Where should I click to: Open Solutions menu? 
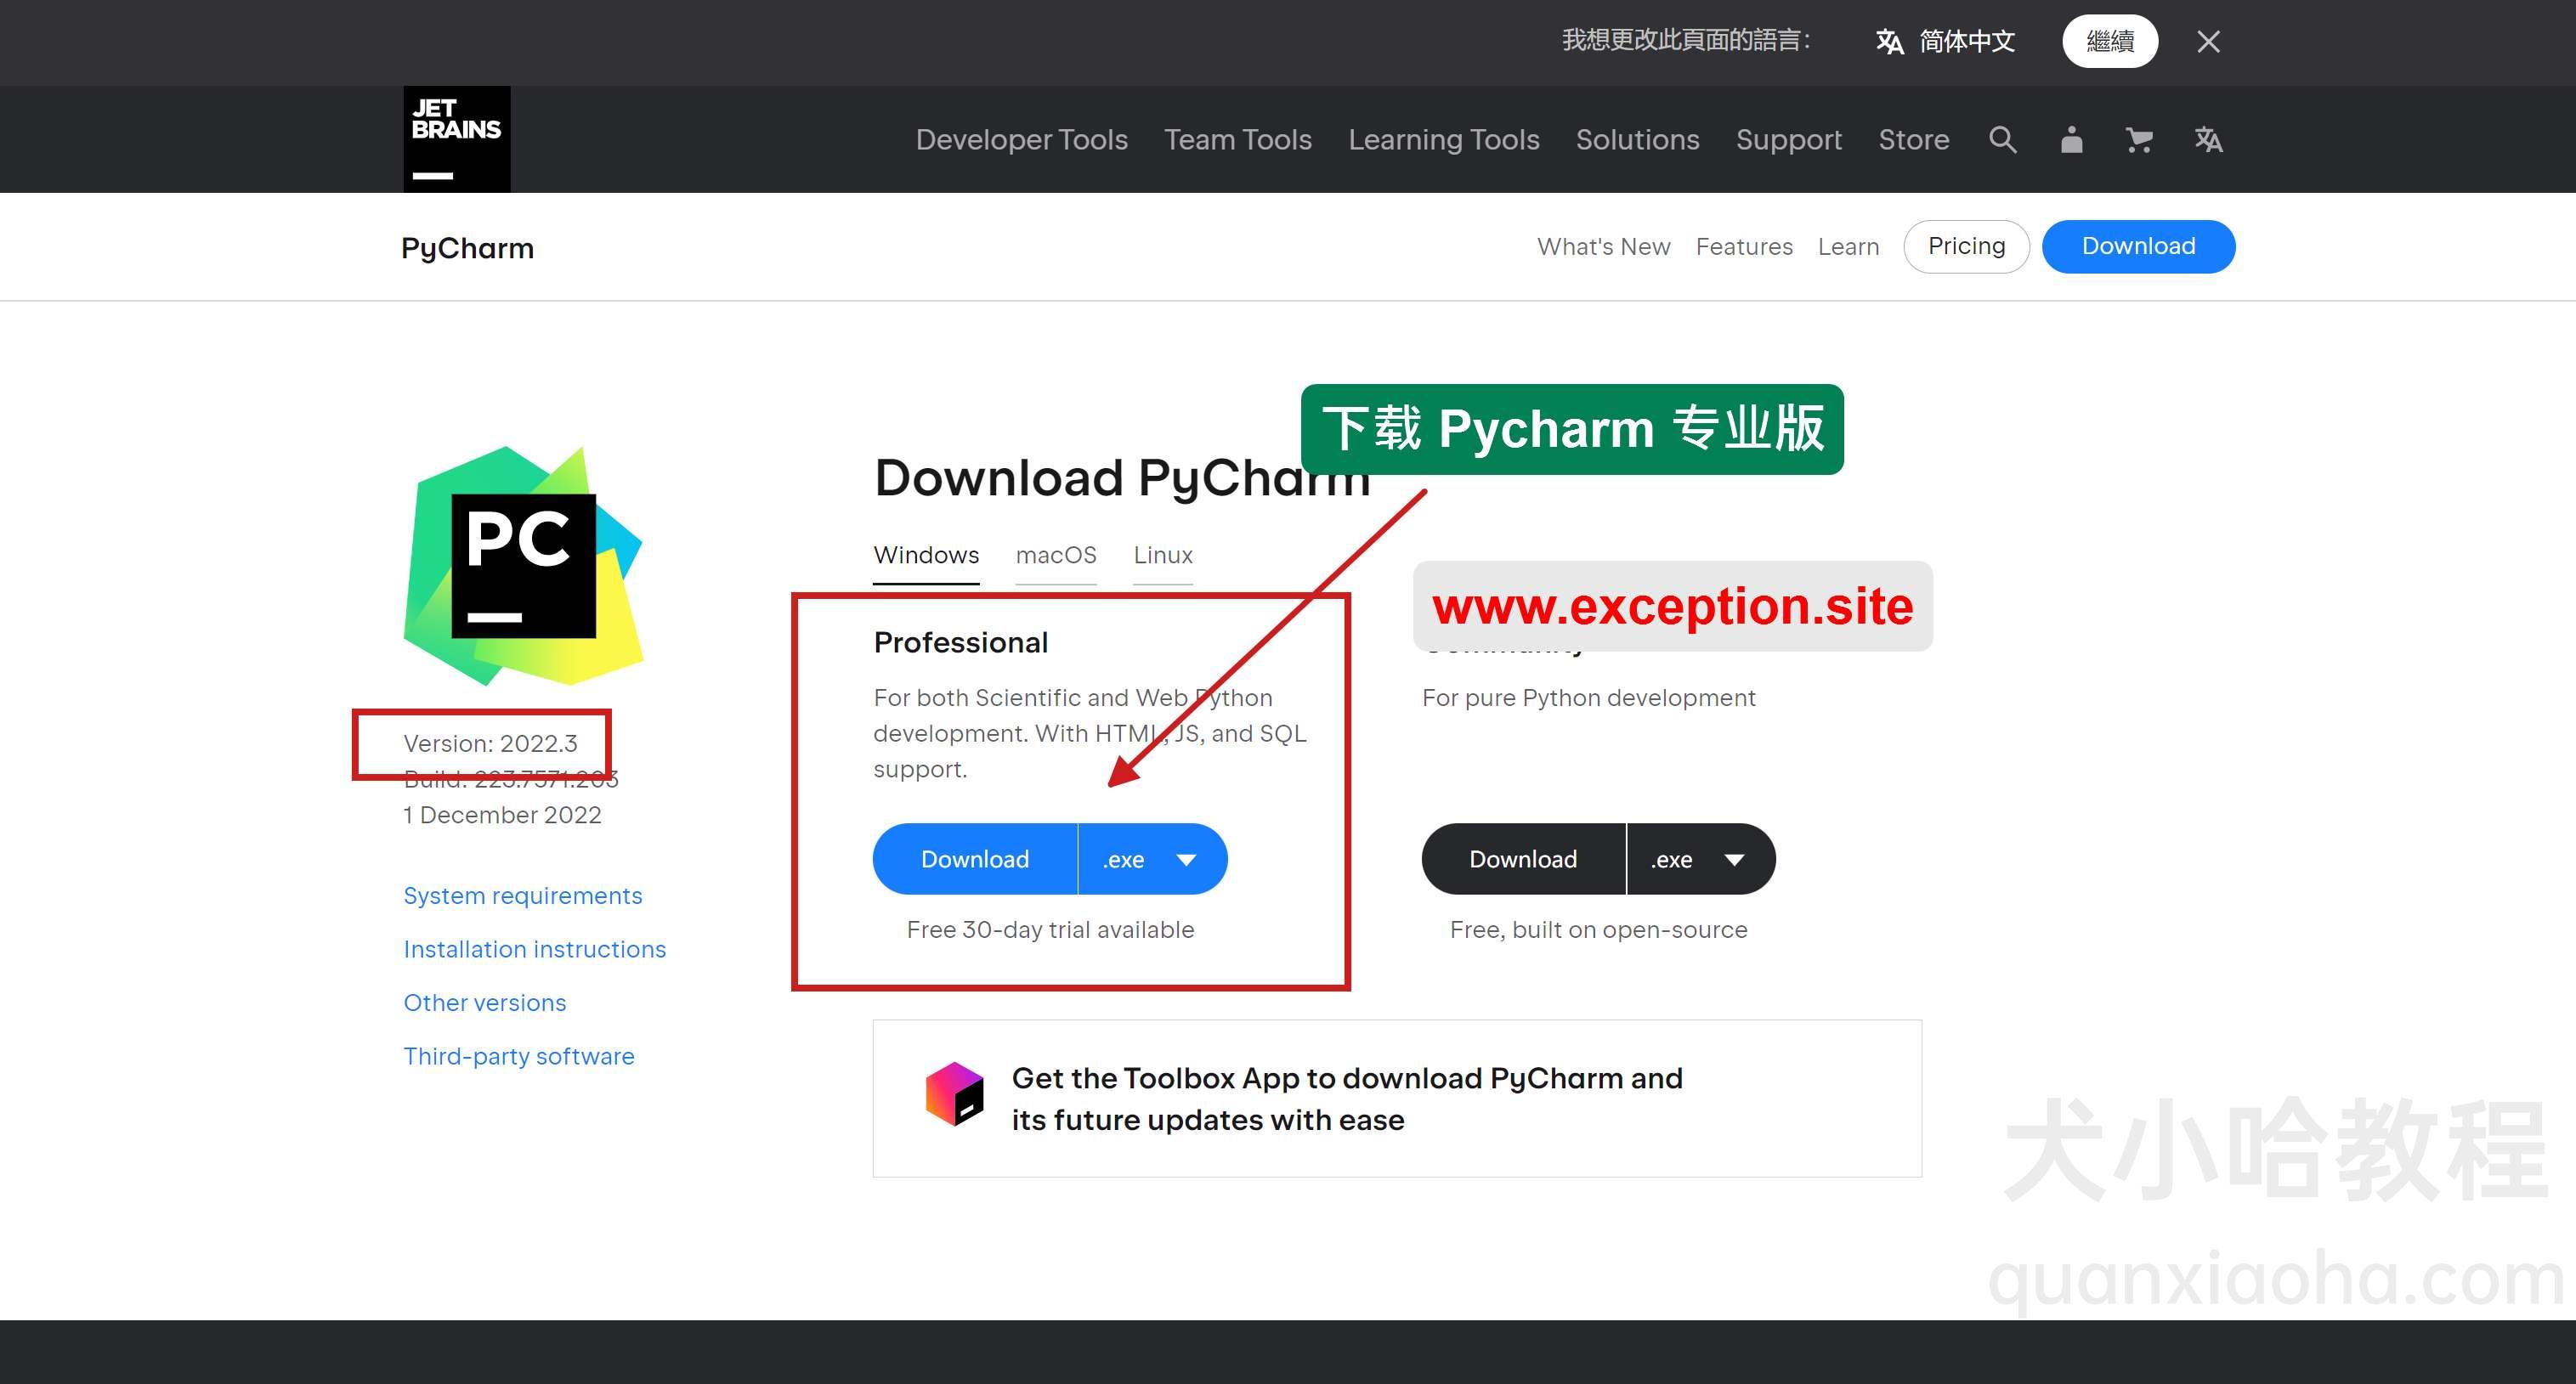click(1637, 140)
